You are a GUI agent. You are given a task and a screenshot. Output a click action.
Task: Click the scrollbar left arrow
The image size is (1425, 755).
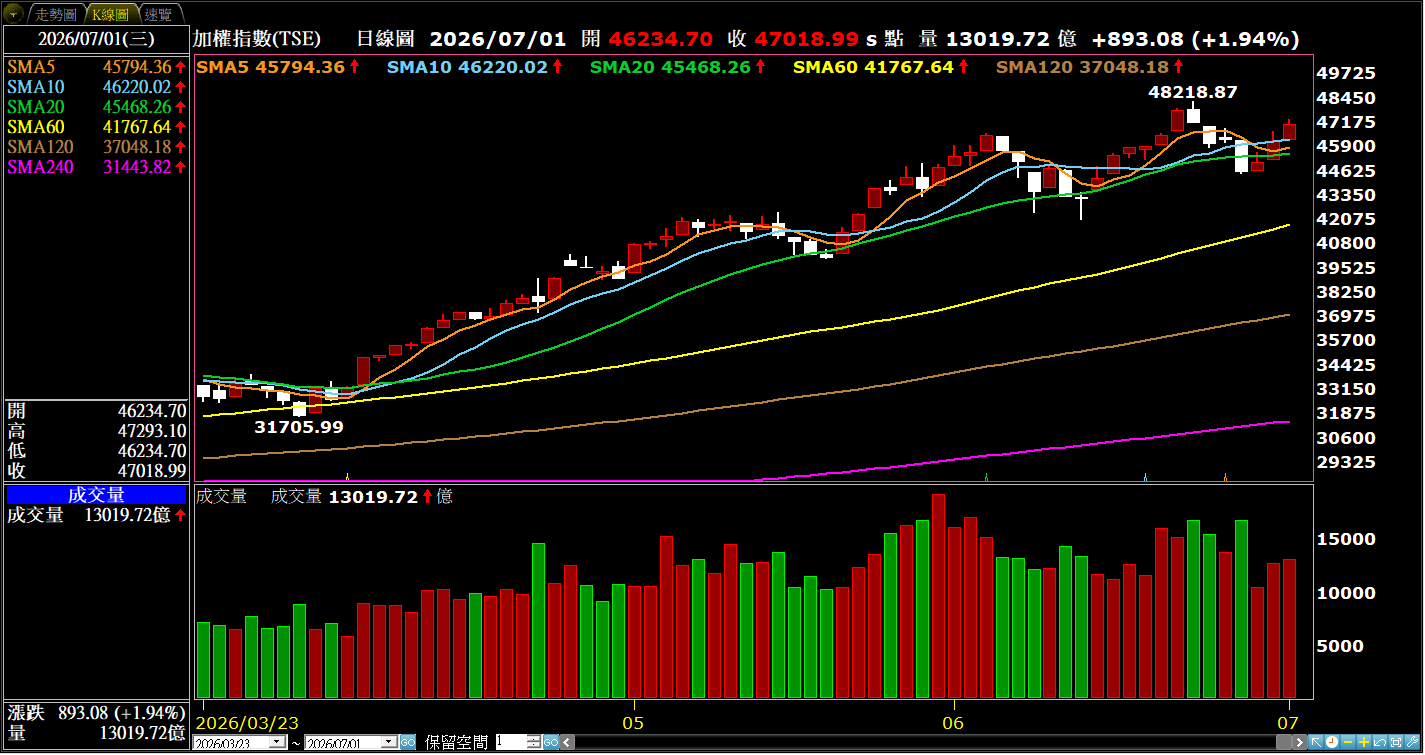(567, 742)
